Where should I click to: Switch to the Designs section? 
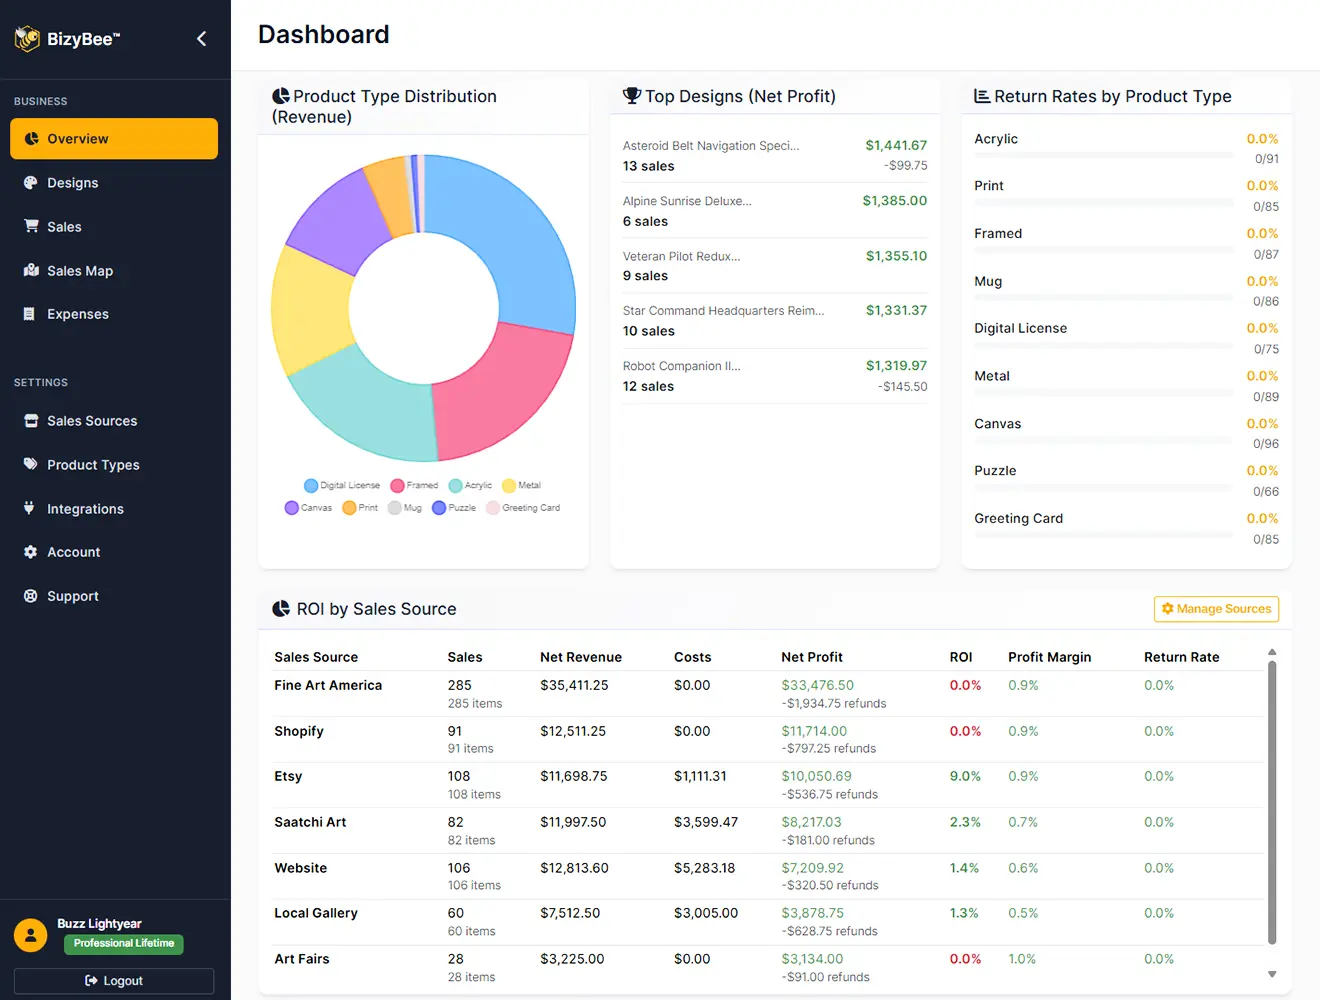(x=113, y=183)
